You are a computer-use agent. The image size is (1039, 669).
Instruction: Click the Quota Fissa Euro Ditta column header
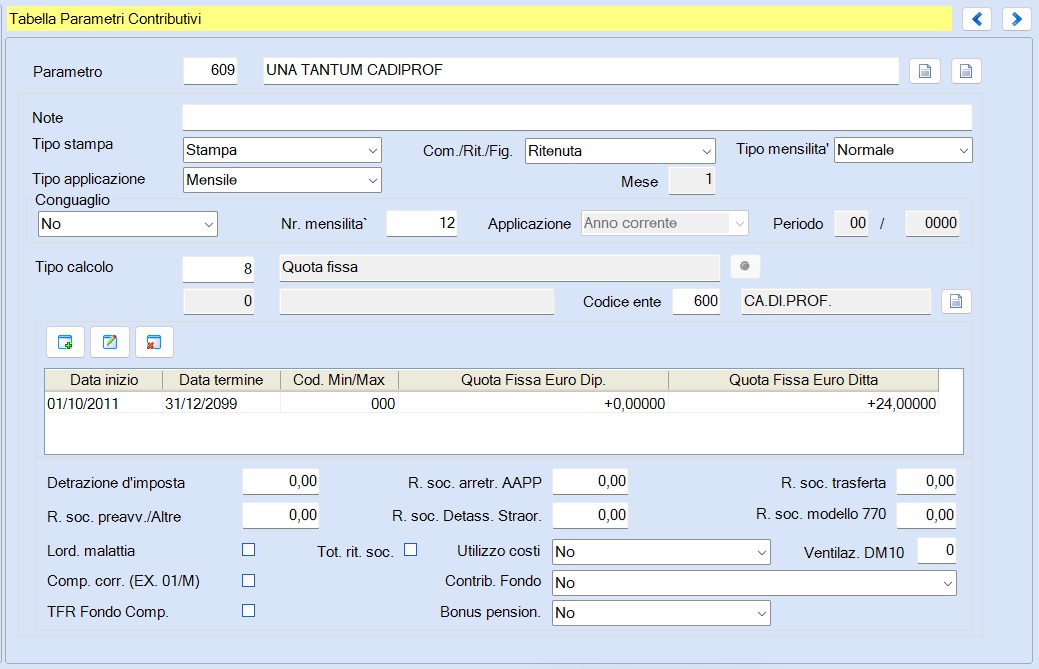pyautogui.click(x=804, y=380)
